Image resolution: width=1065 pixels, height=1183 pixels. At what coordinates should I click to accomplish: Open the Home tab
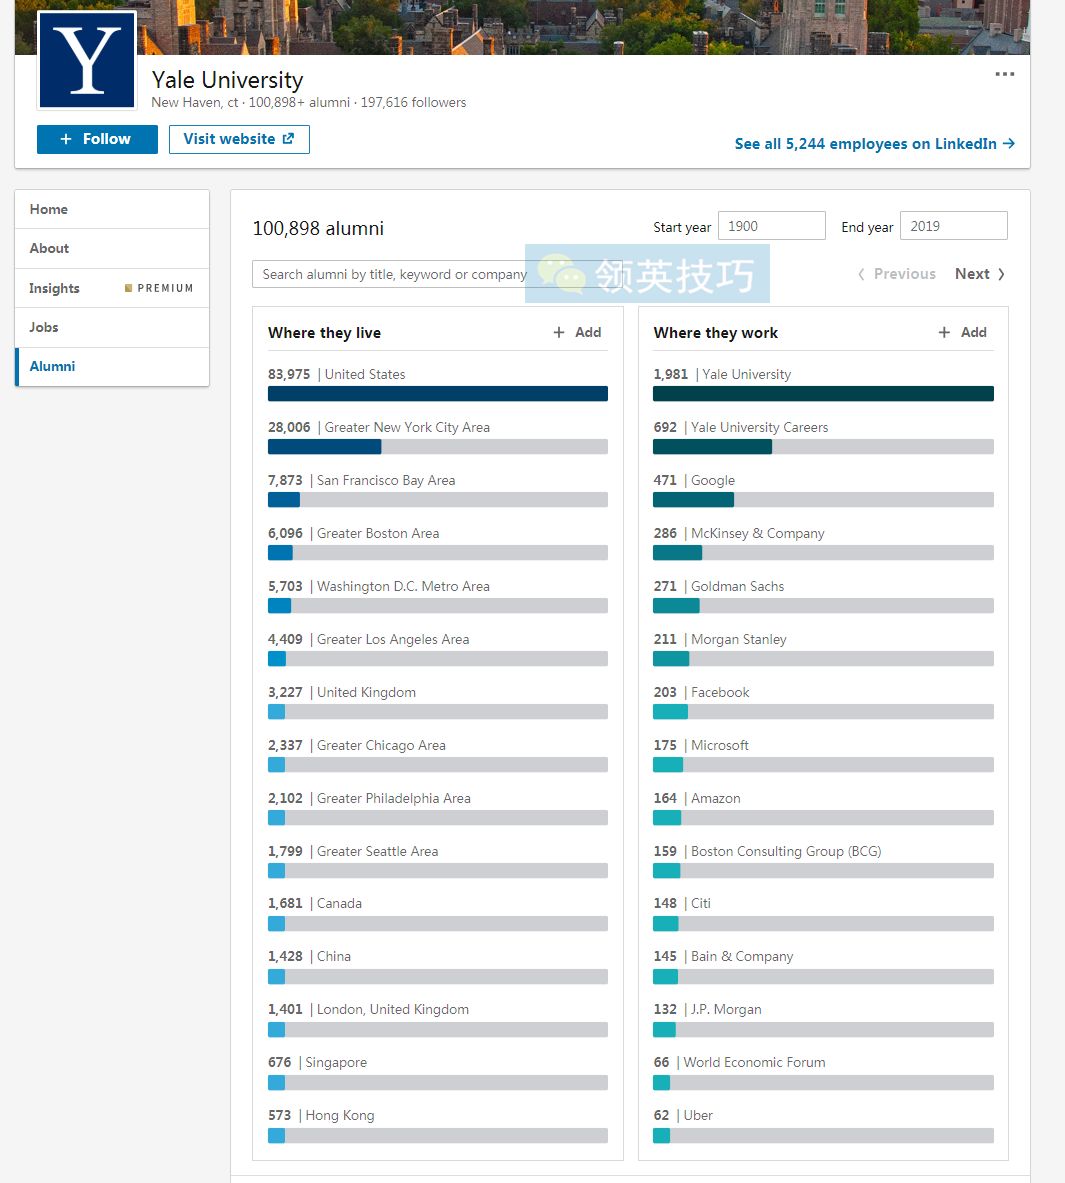pyautogui.click(x=112, y=209)
